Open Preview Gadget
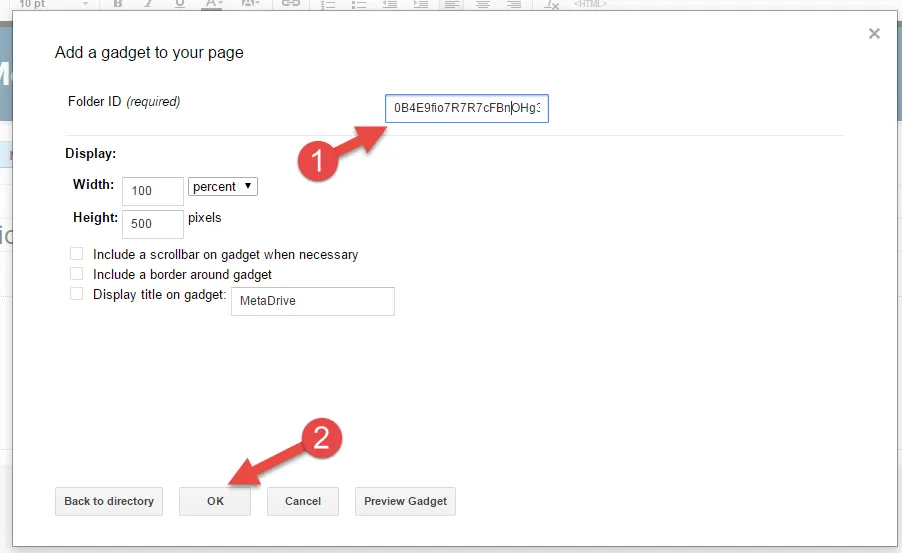 click(405, 501)
